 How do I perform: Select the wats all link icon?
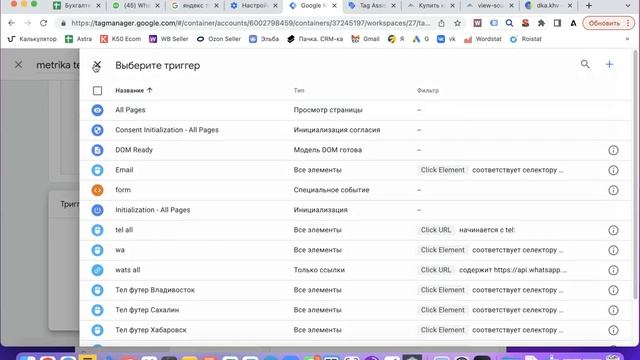click(x=97, y=270)
